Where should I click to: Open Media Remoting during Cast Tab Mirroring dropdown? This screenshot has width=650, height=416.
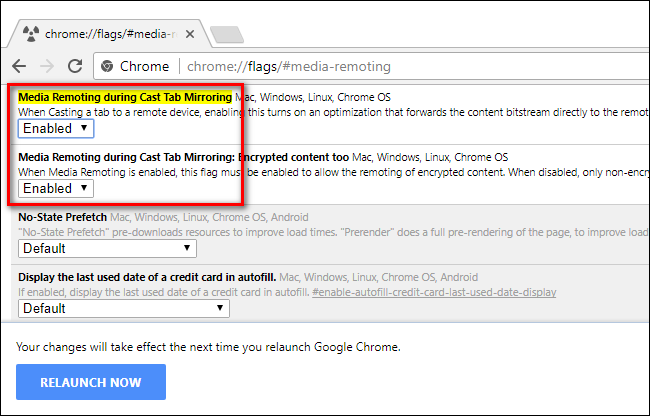(x=56, y=129)
